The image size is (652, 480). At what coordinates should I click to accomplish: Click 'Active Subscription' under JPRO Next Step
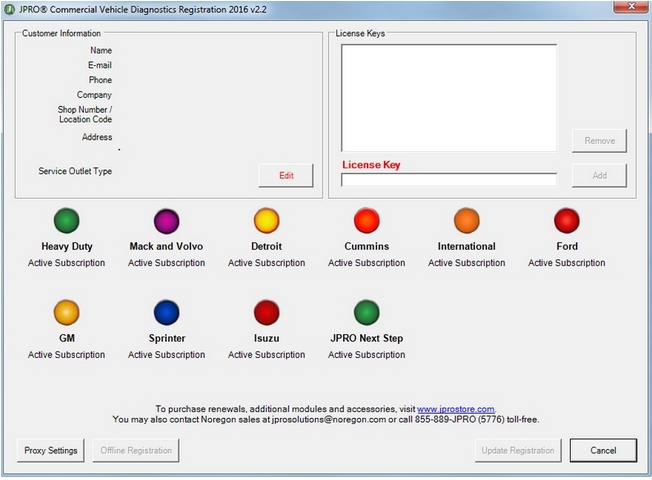click(367, 355)
